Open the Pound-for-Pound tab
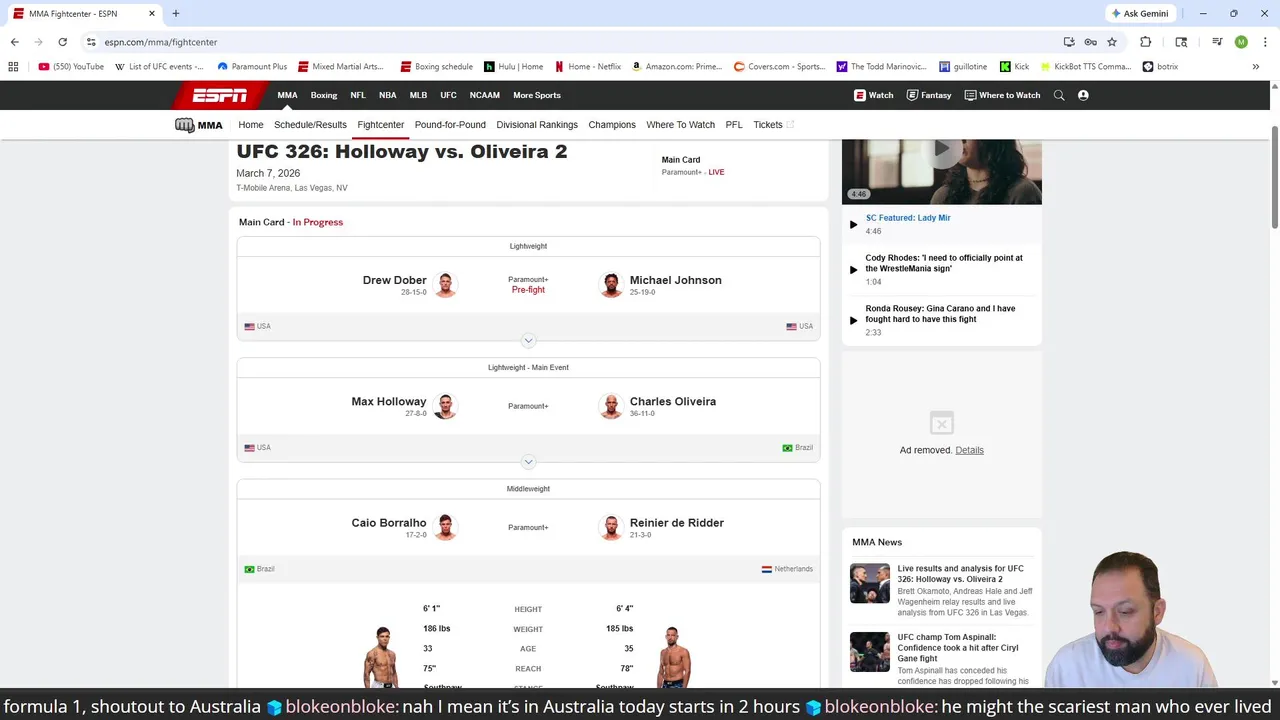1280x720 pixels. [x=450, y=125]
